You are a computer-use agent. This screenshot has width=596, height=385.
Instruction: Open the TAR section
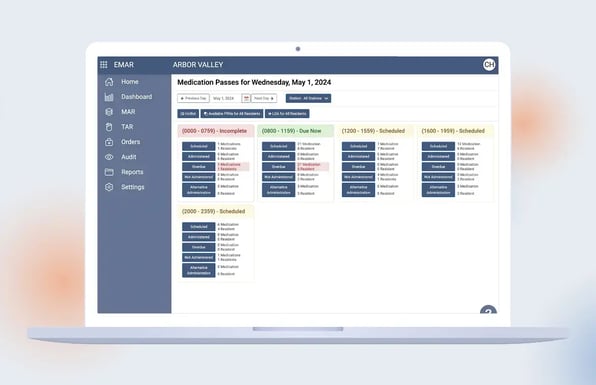point(127,127)
